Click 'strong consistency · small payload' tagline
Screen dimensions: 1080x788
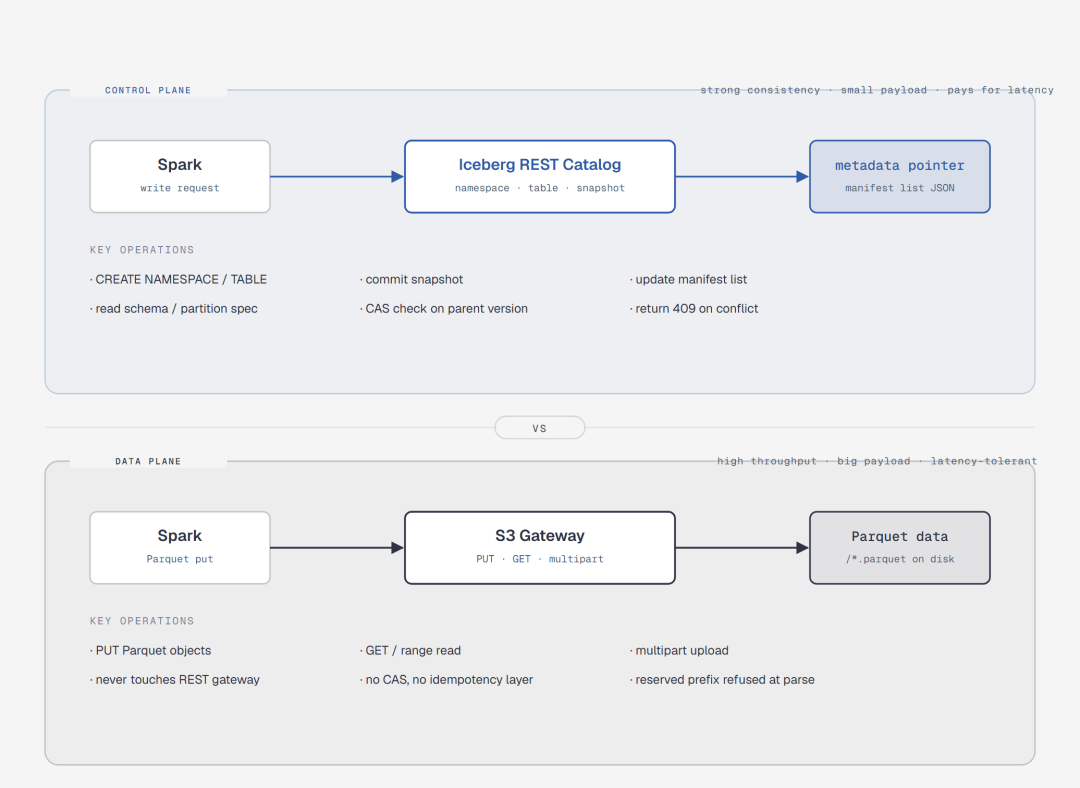(x=877, y=90)
